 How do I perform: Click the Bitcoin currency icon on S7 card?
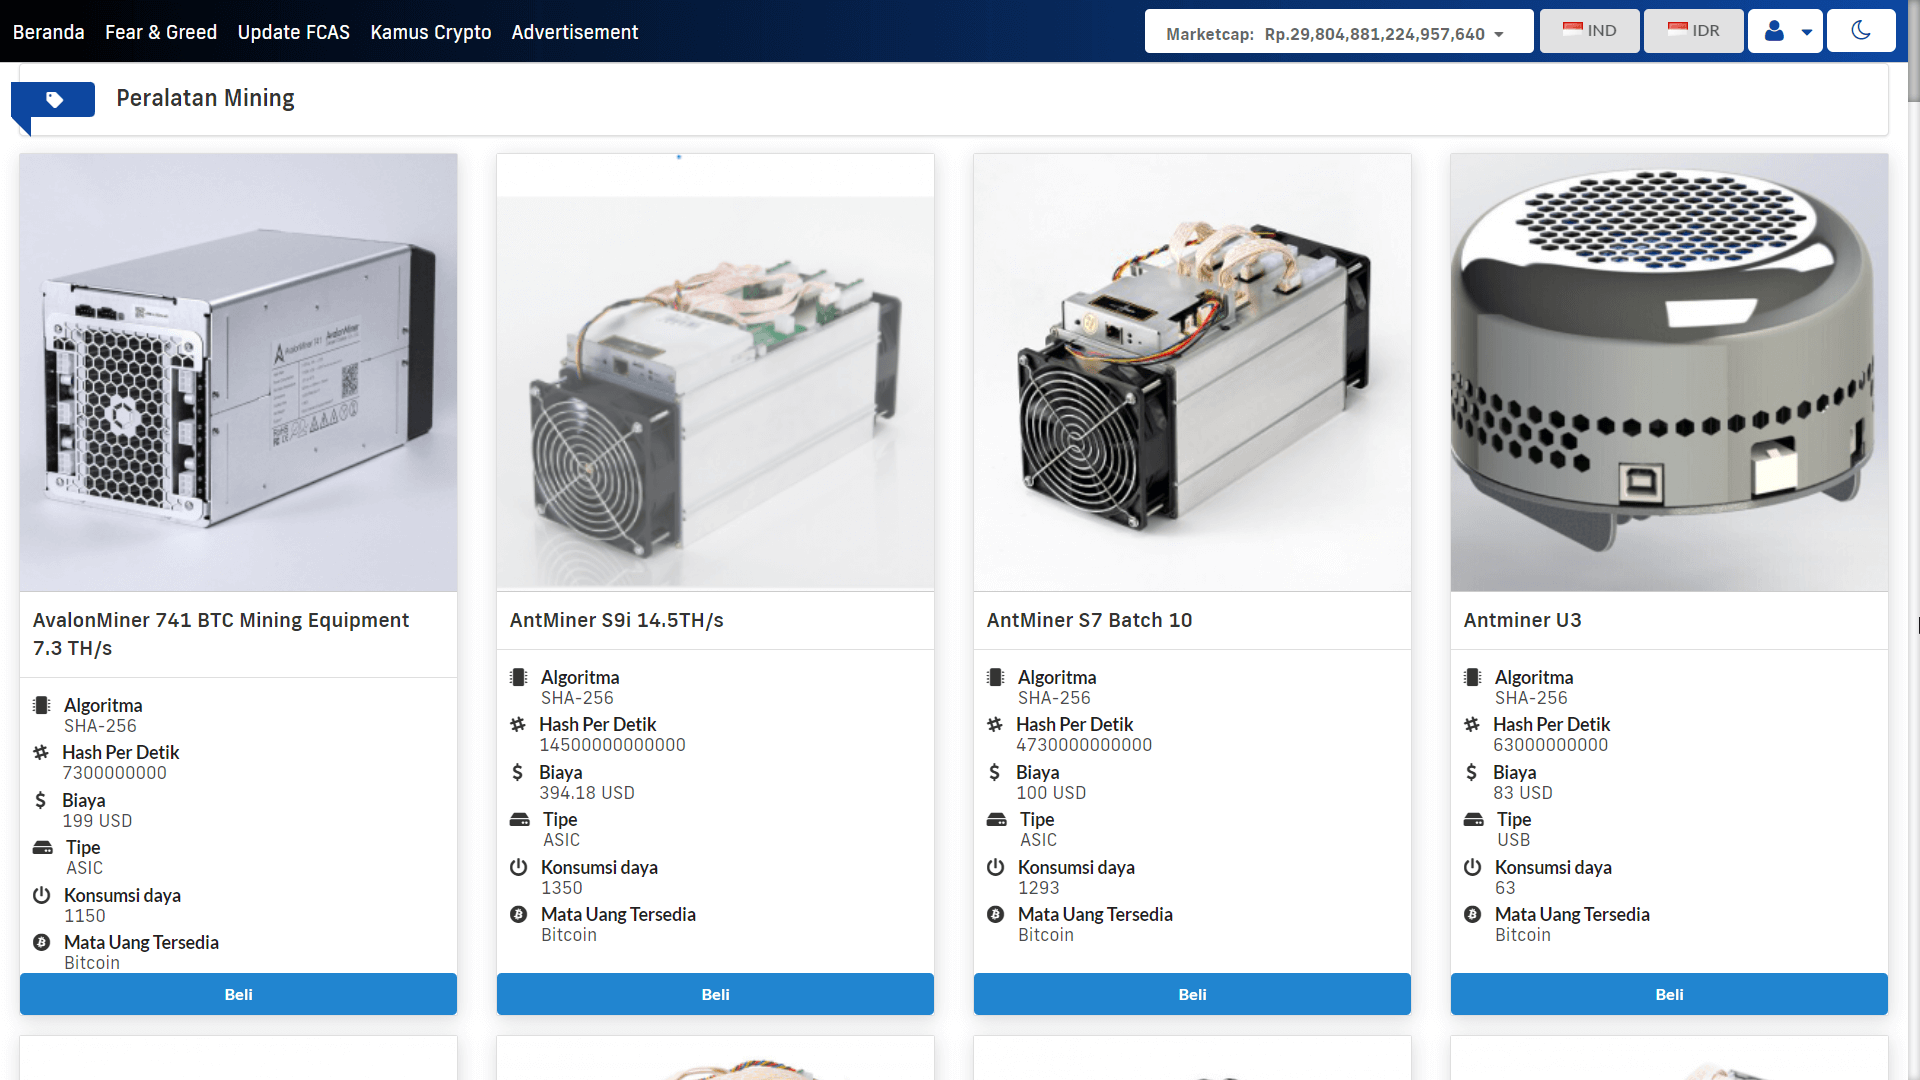point(995,914)
